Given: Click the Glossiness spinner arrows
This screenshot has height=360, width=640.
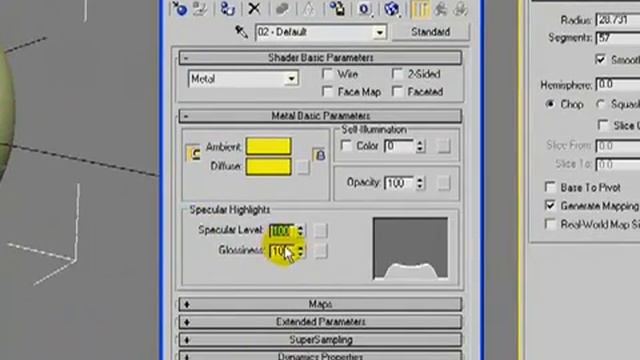Looking at the screenshot, I should pyautogui.click(x=301, y=251).
